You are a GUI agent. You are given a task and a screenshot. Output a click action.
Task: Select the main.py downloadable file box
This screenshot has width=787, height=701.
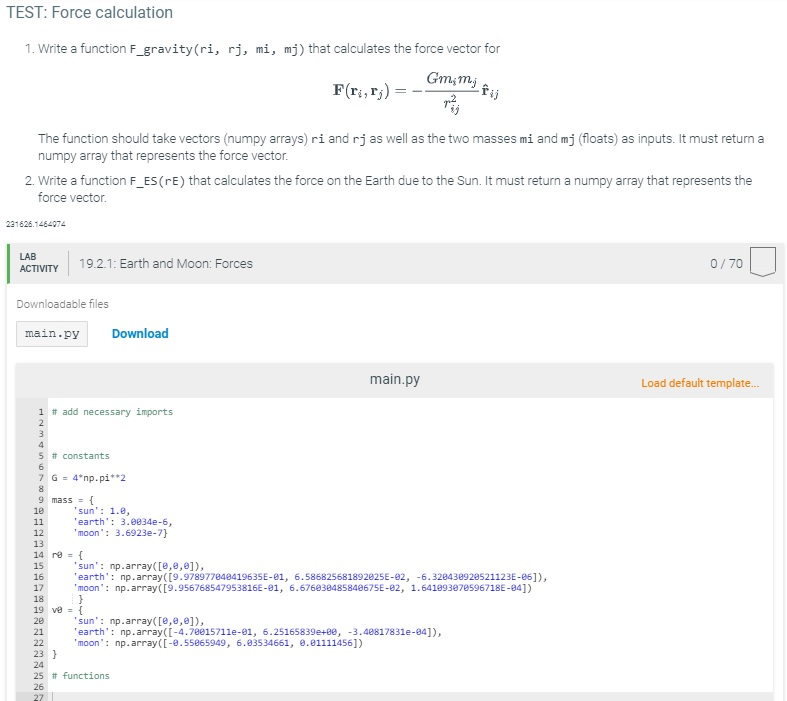[x=52, y=334]
